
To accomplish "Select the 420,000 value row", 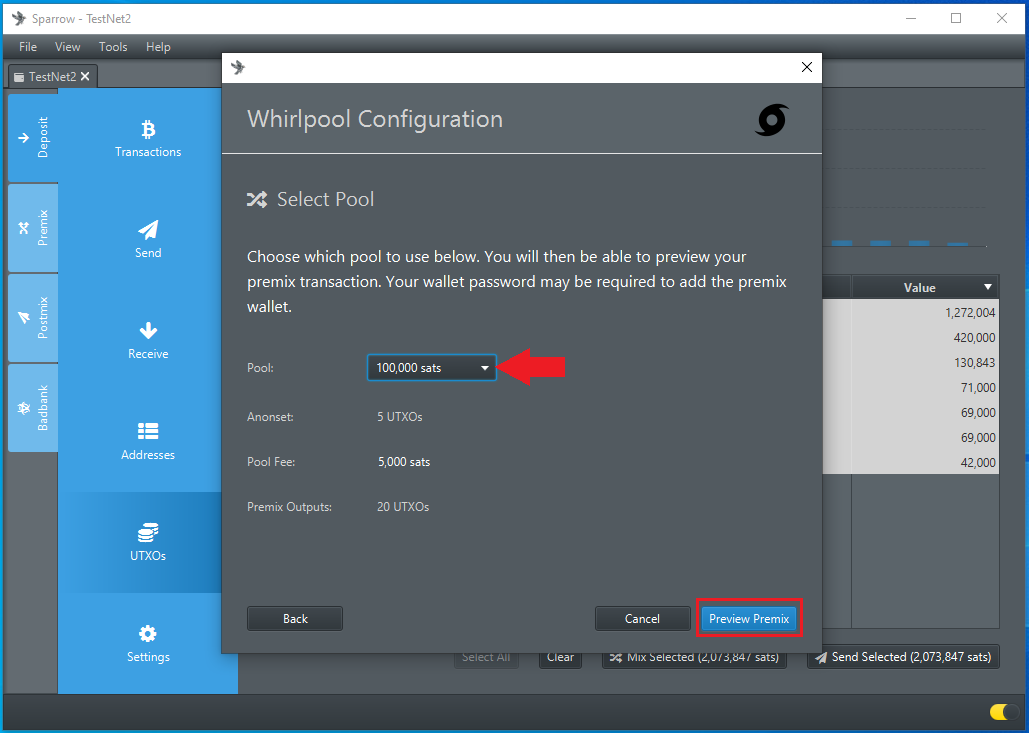I will click(911, 337).
